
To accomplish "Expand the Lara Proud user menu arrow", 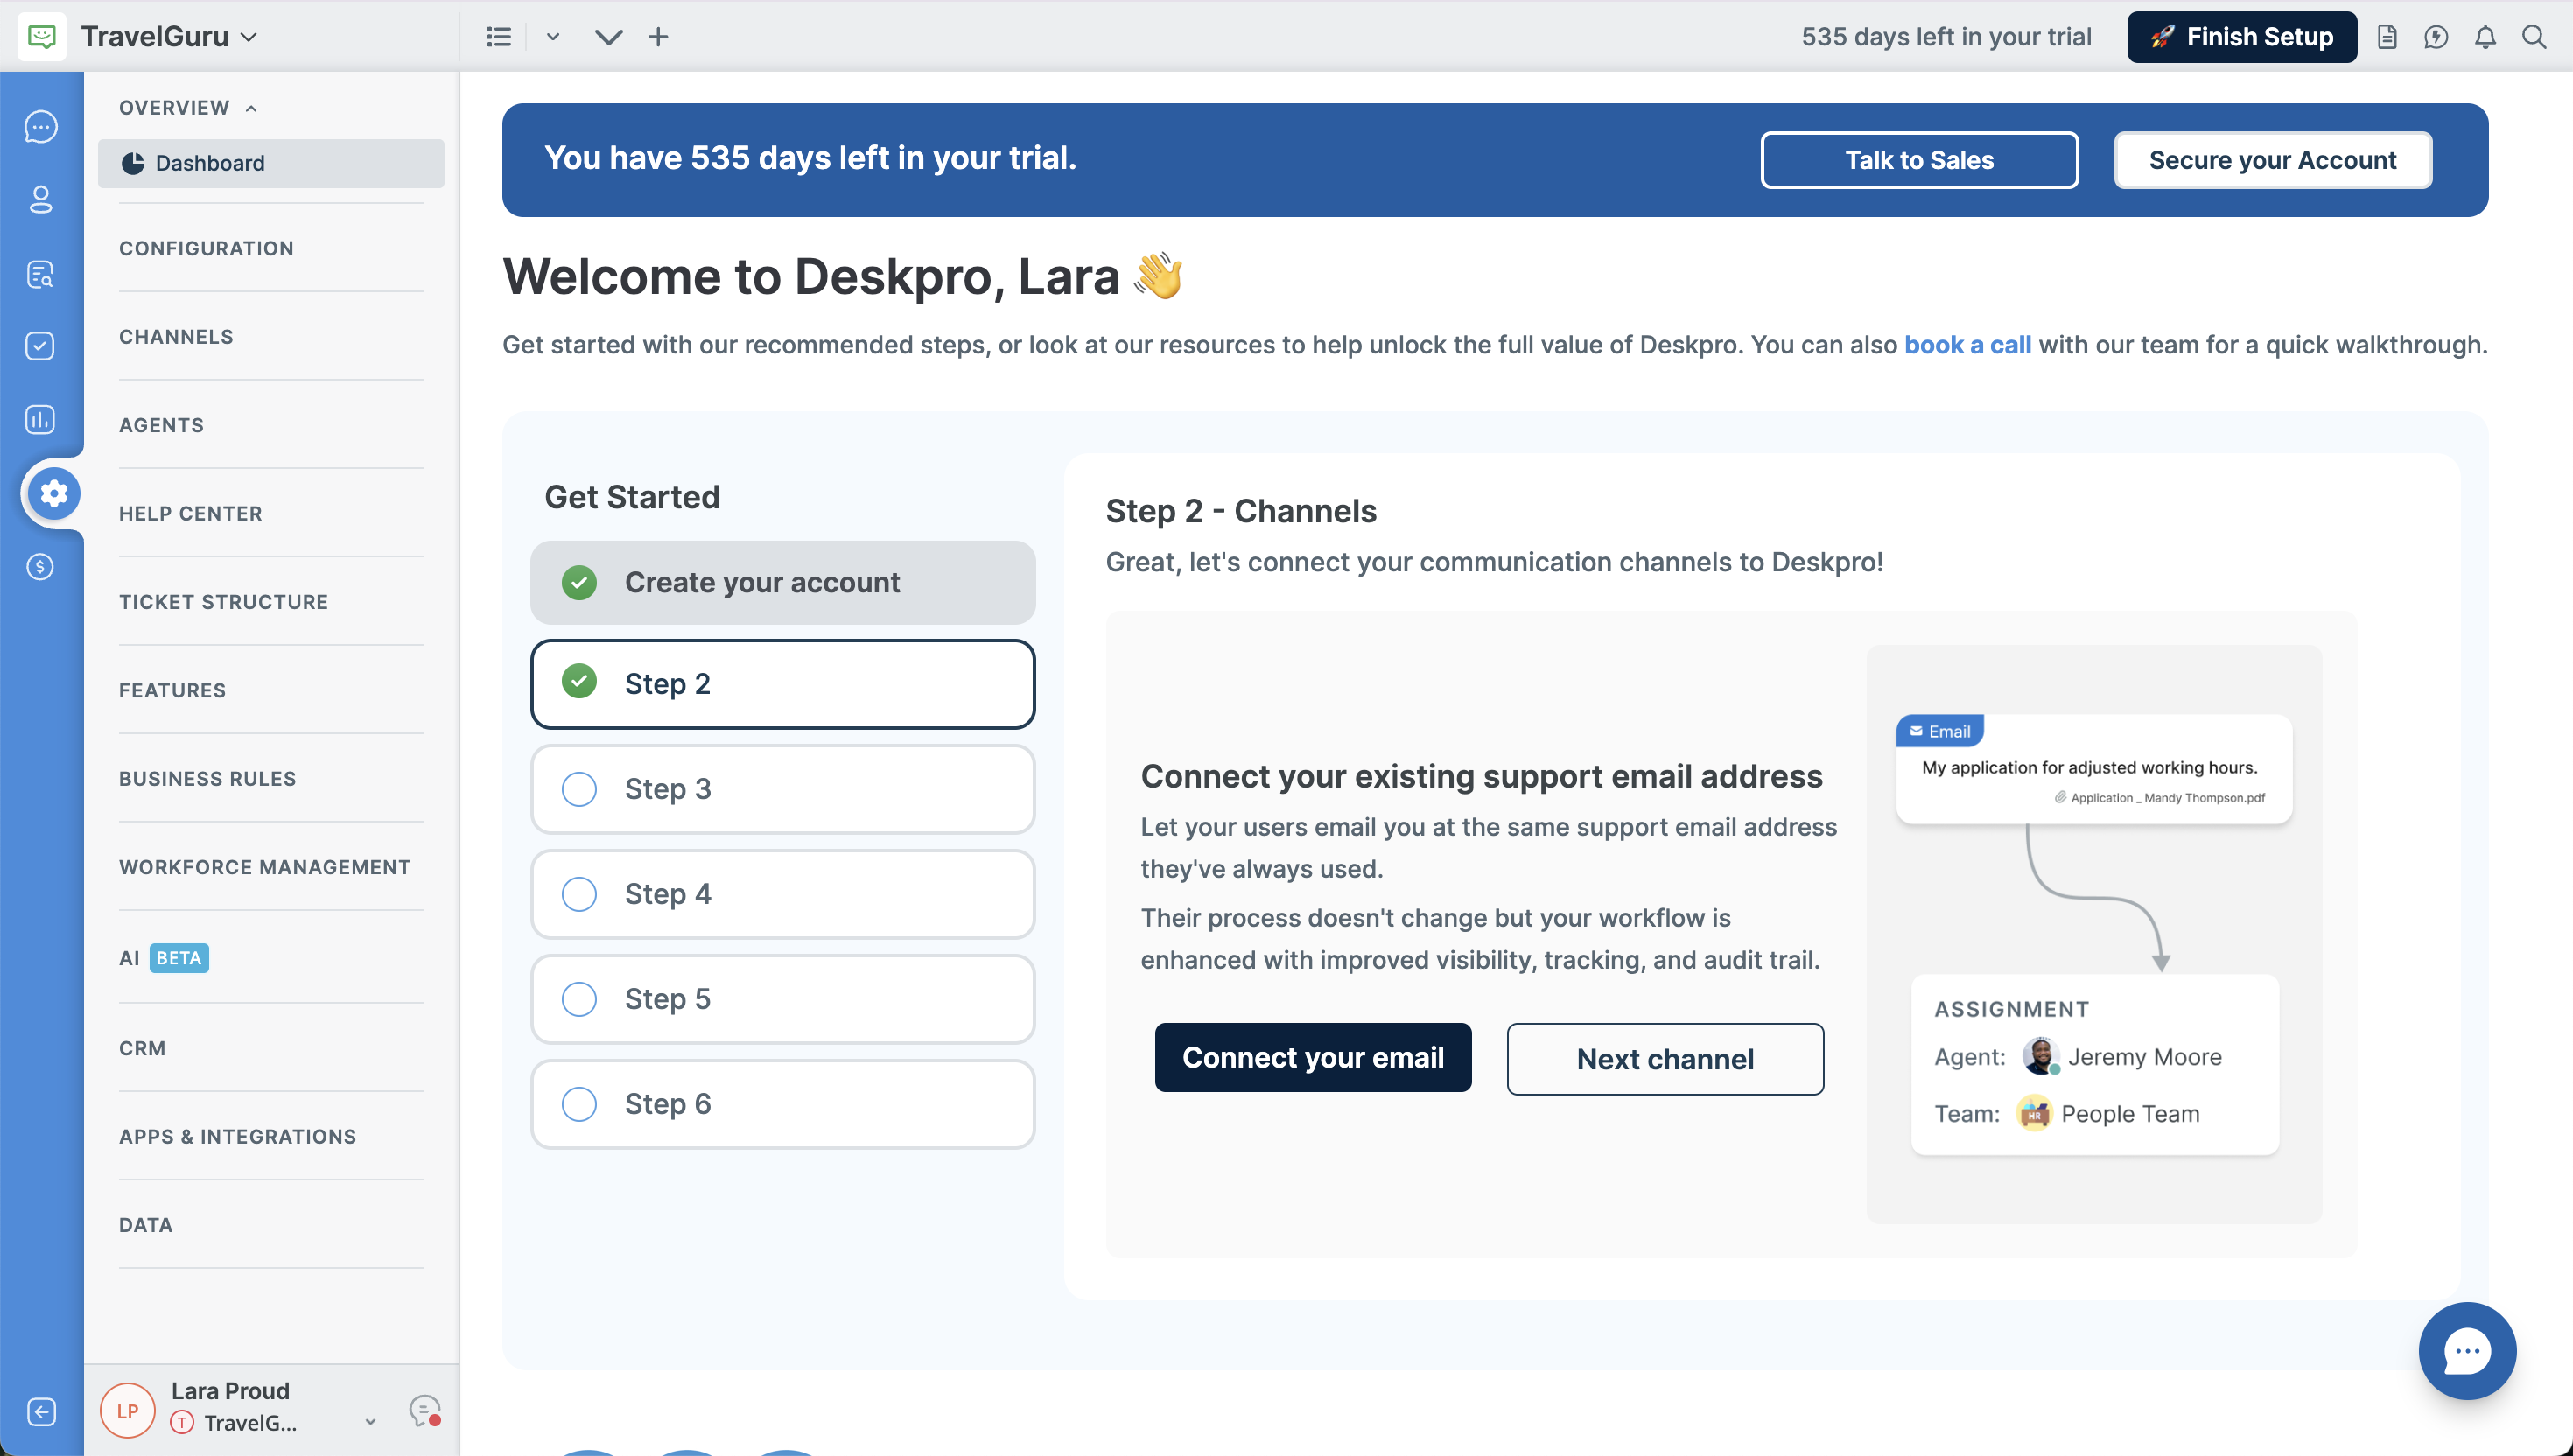I will (371, 1421).
